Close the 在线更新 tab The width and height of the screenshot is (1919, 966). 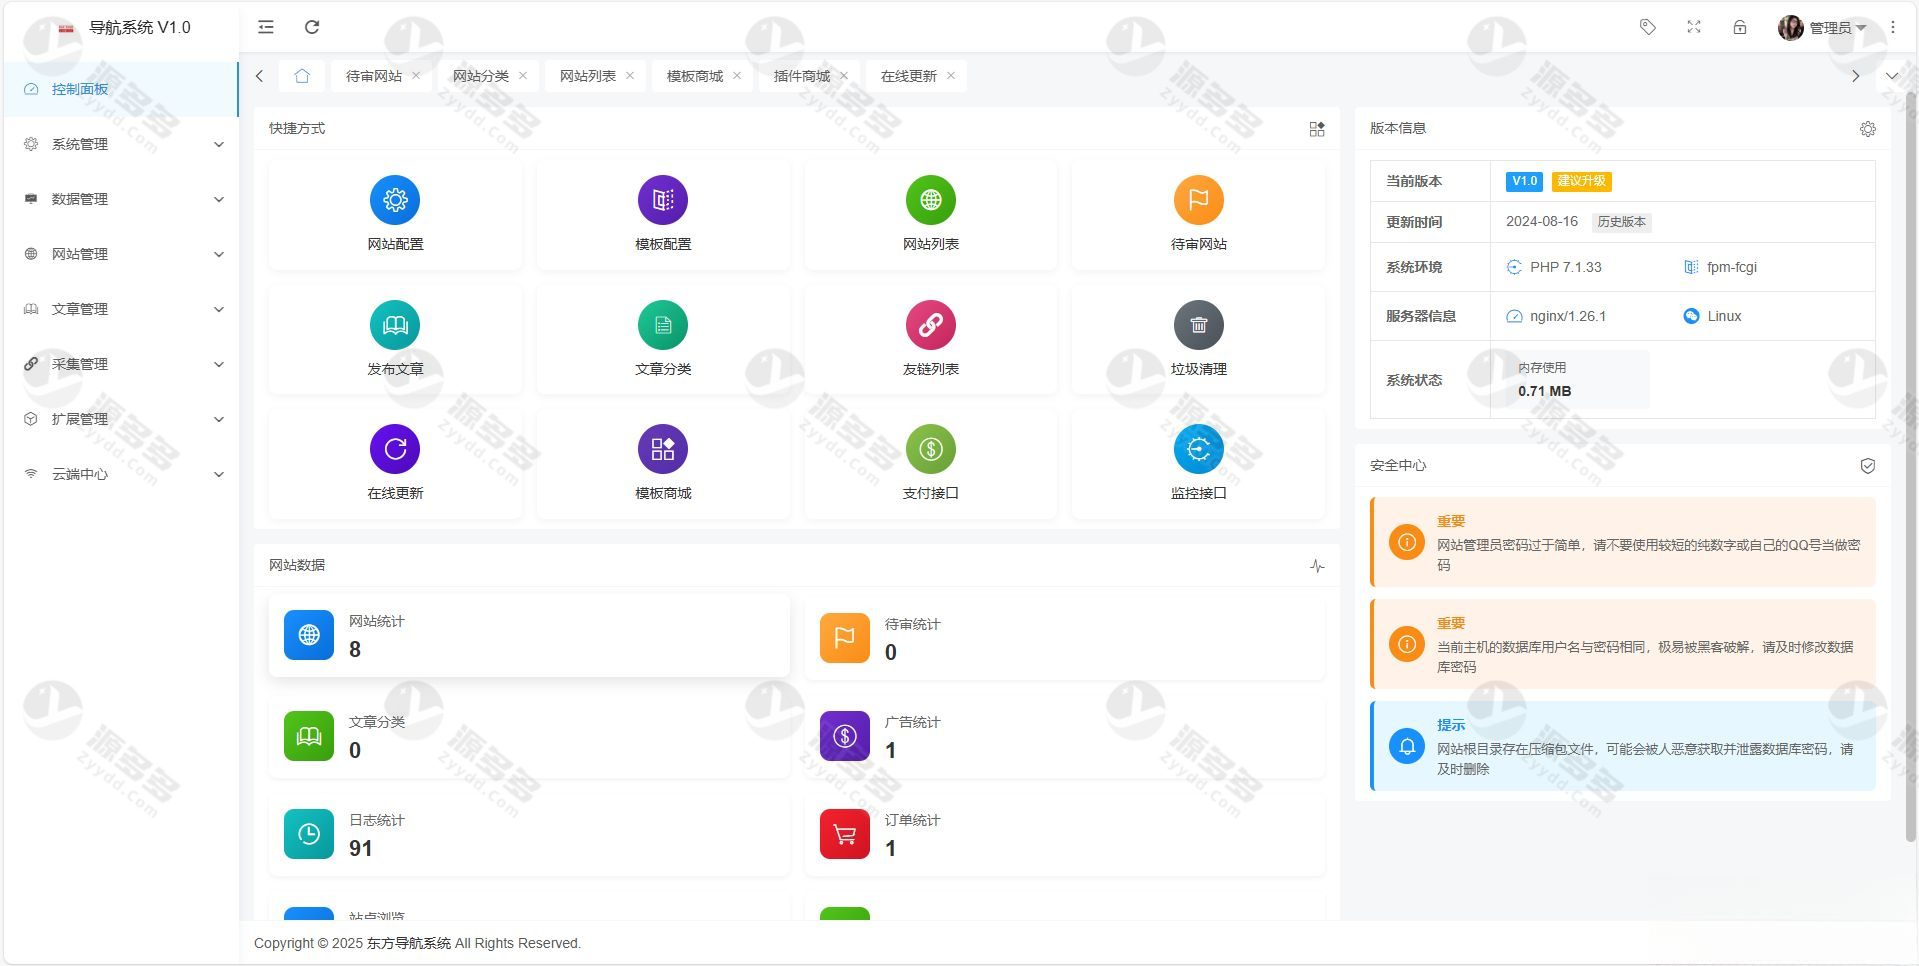(x=951, y=76)
